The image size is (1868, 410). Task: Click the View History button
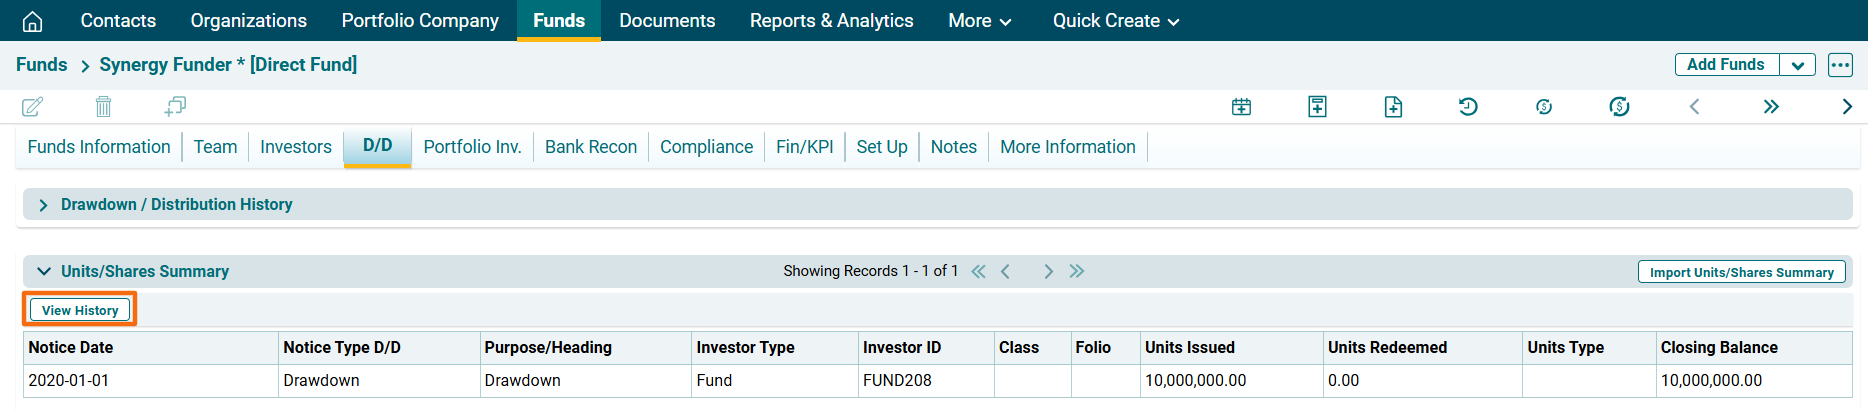pyautogui.click(x=80, y=310)
